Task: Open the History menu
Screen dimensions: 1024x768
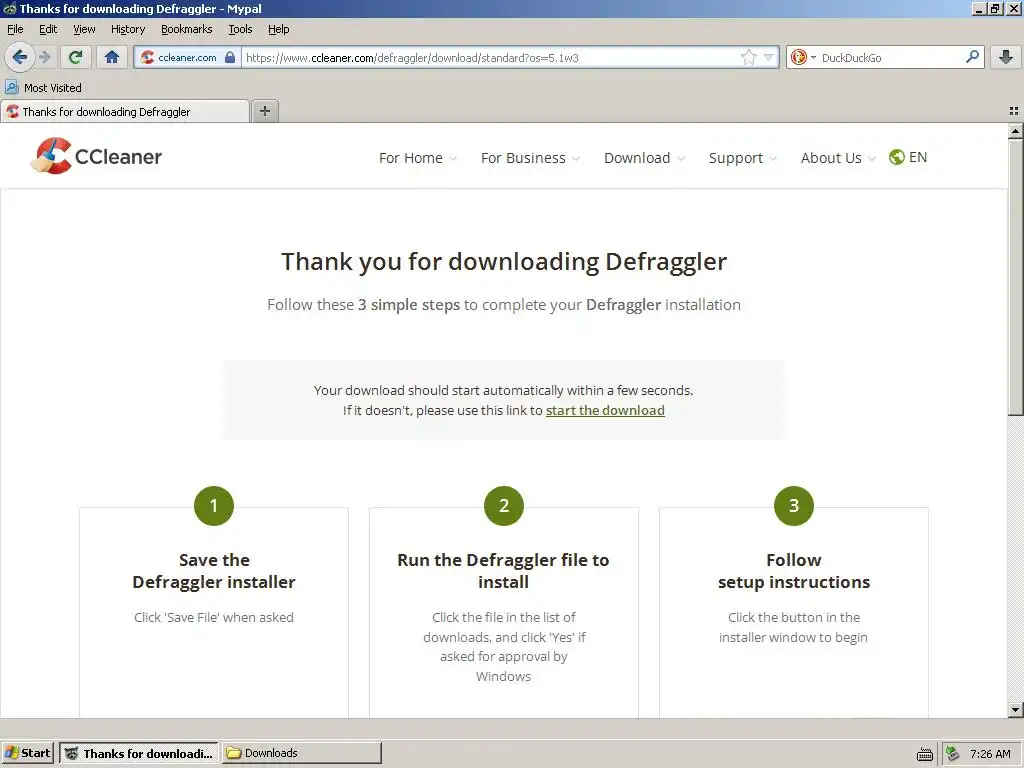Action: pyautogui.click(x=128, y=29)
